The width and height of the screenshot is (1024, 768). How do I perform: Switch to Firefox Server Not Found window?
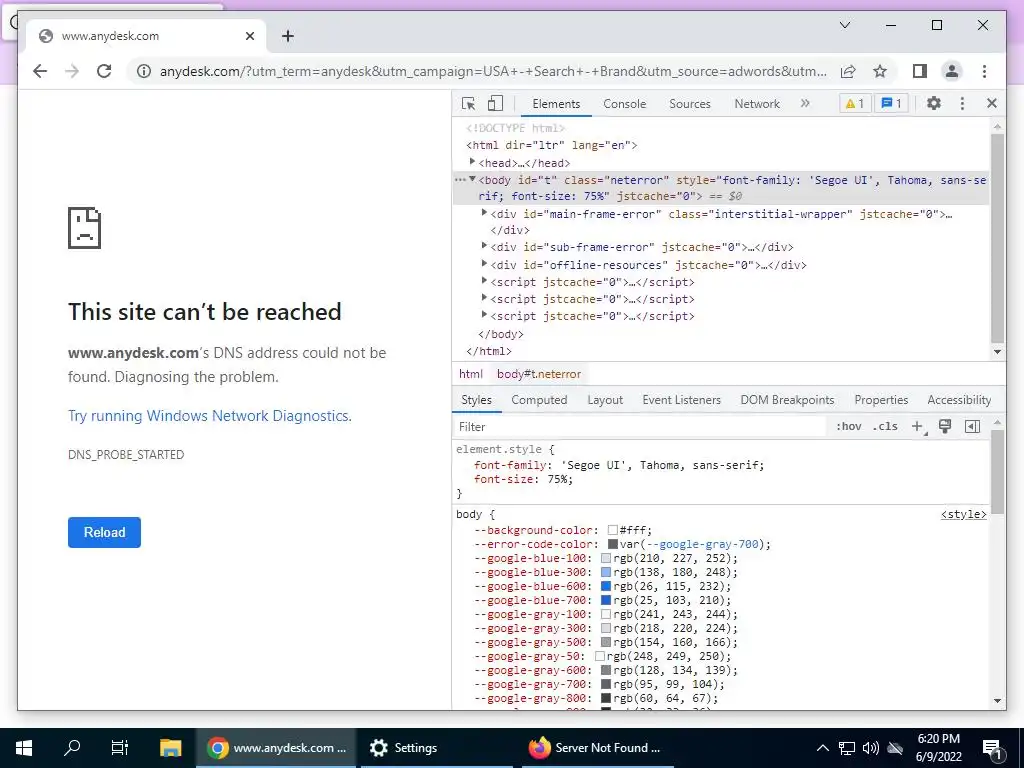point(596,748)
